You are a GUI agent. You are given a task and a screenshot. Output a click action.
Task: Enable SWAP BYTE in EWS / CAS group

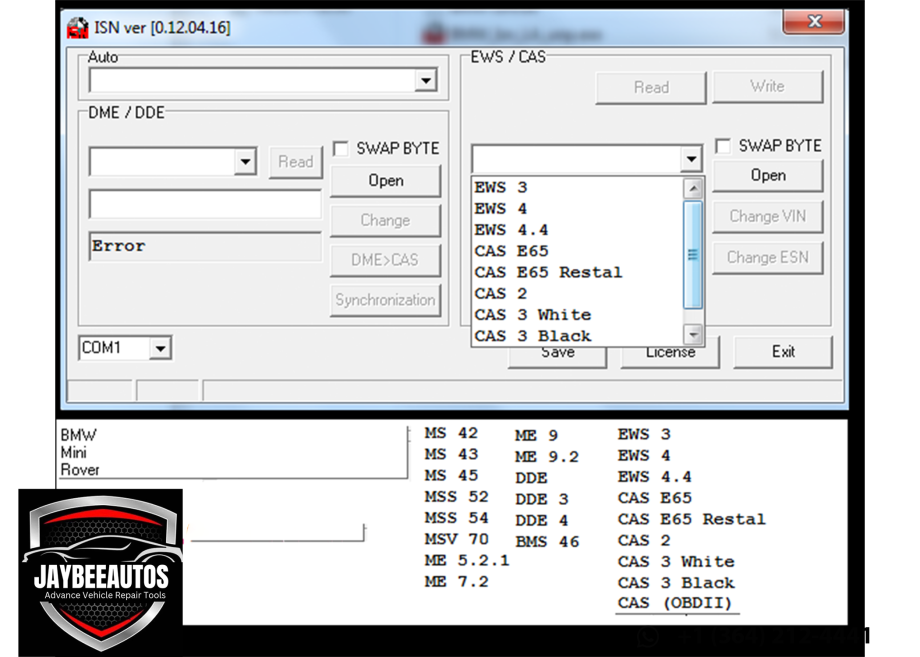pyautogui.click(x=723, y=145)
